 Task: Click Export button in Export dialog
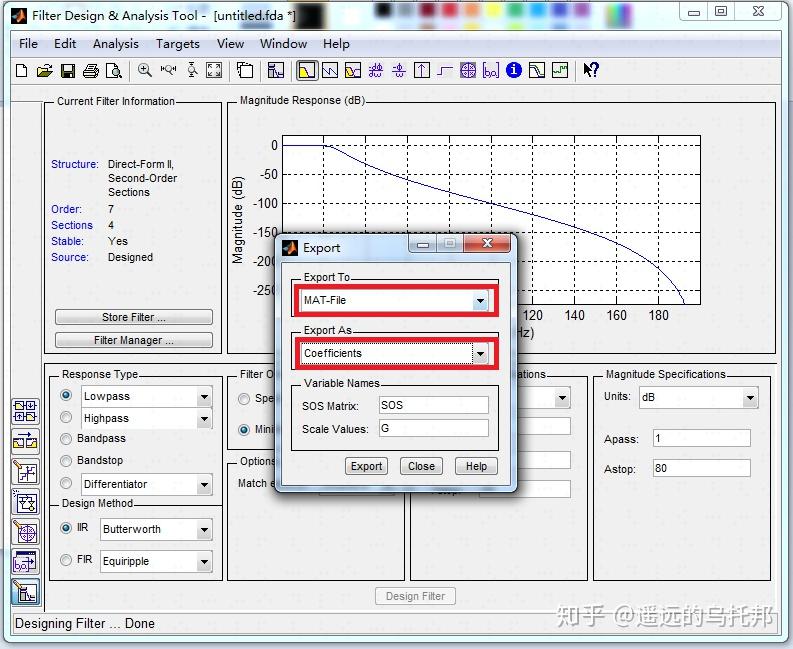[367, 466]
